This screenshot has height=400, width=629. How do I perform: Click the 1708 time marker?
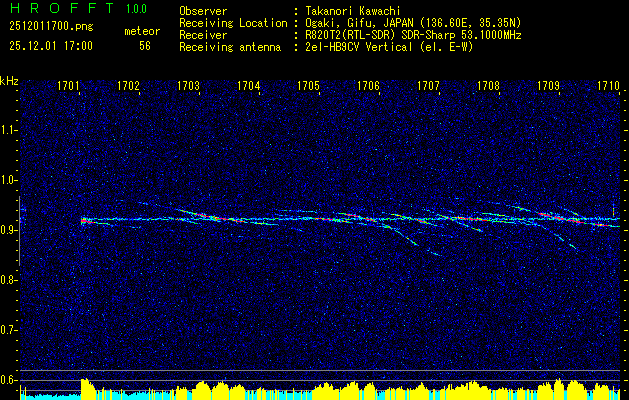488,86
